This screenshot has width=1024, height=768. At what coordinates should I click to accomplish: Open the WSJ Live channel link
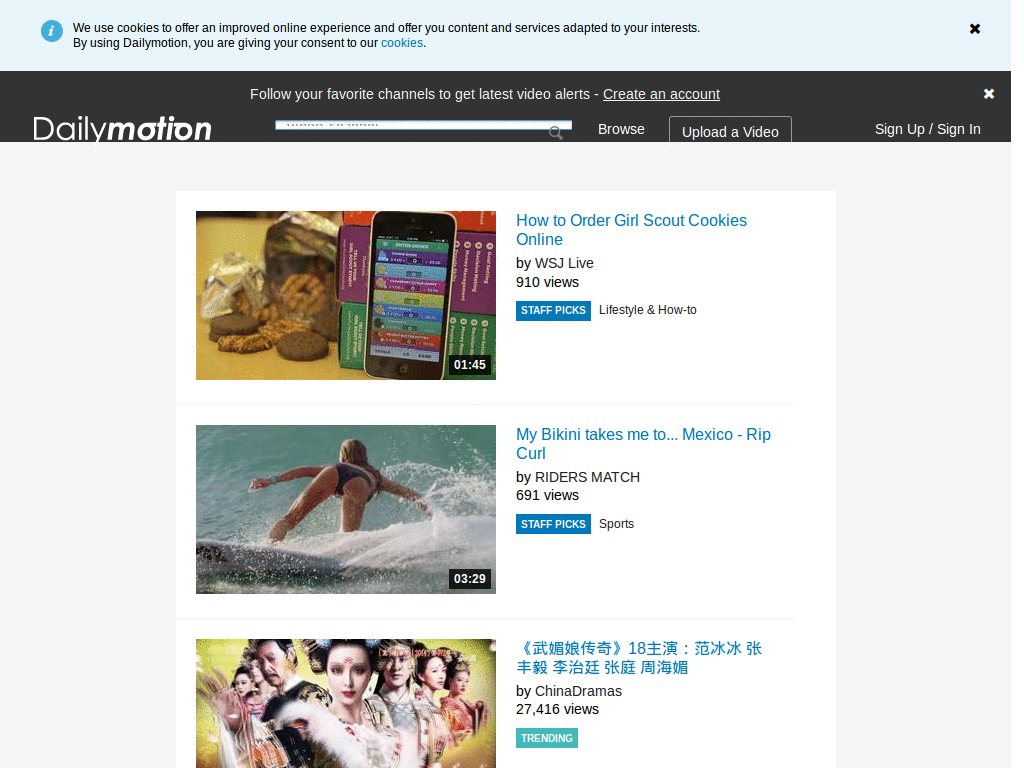pos(564,262)
